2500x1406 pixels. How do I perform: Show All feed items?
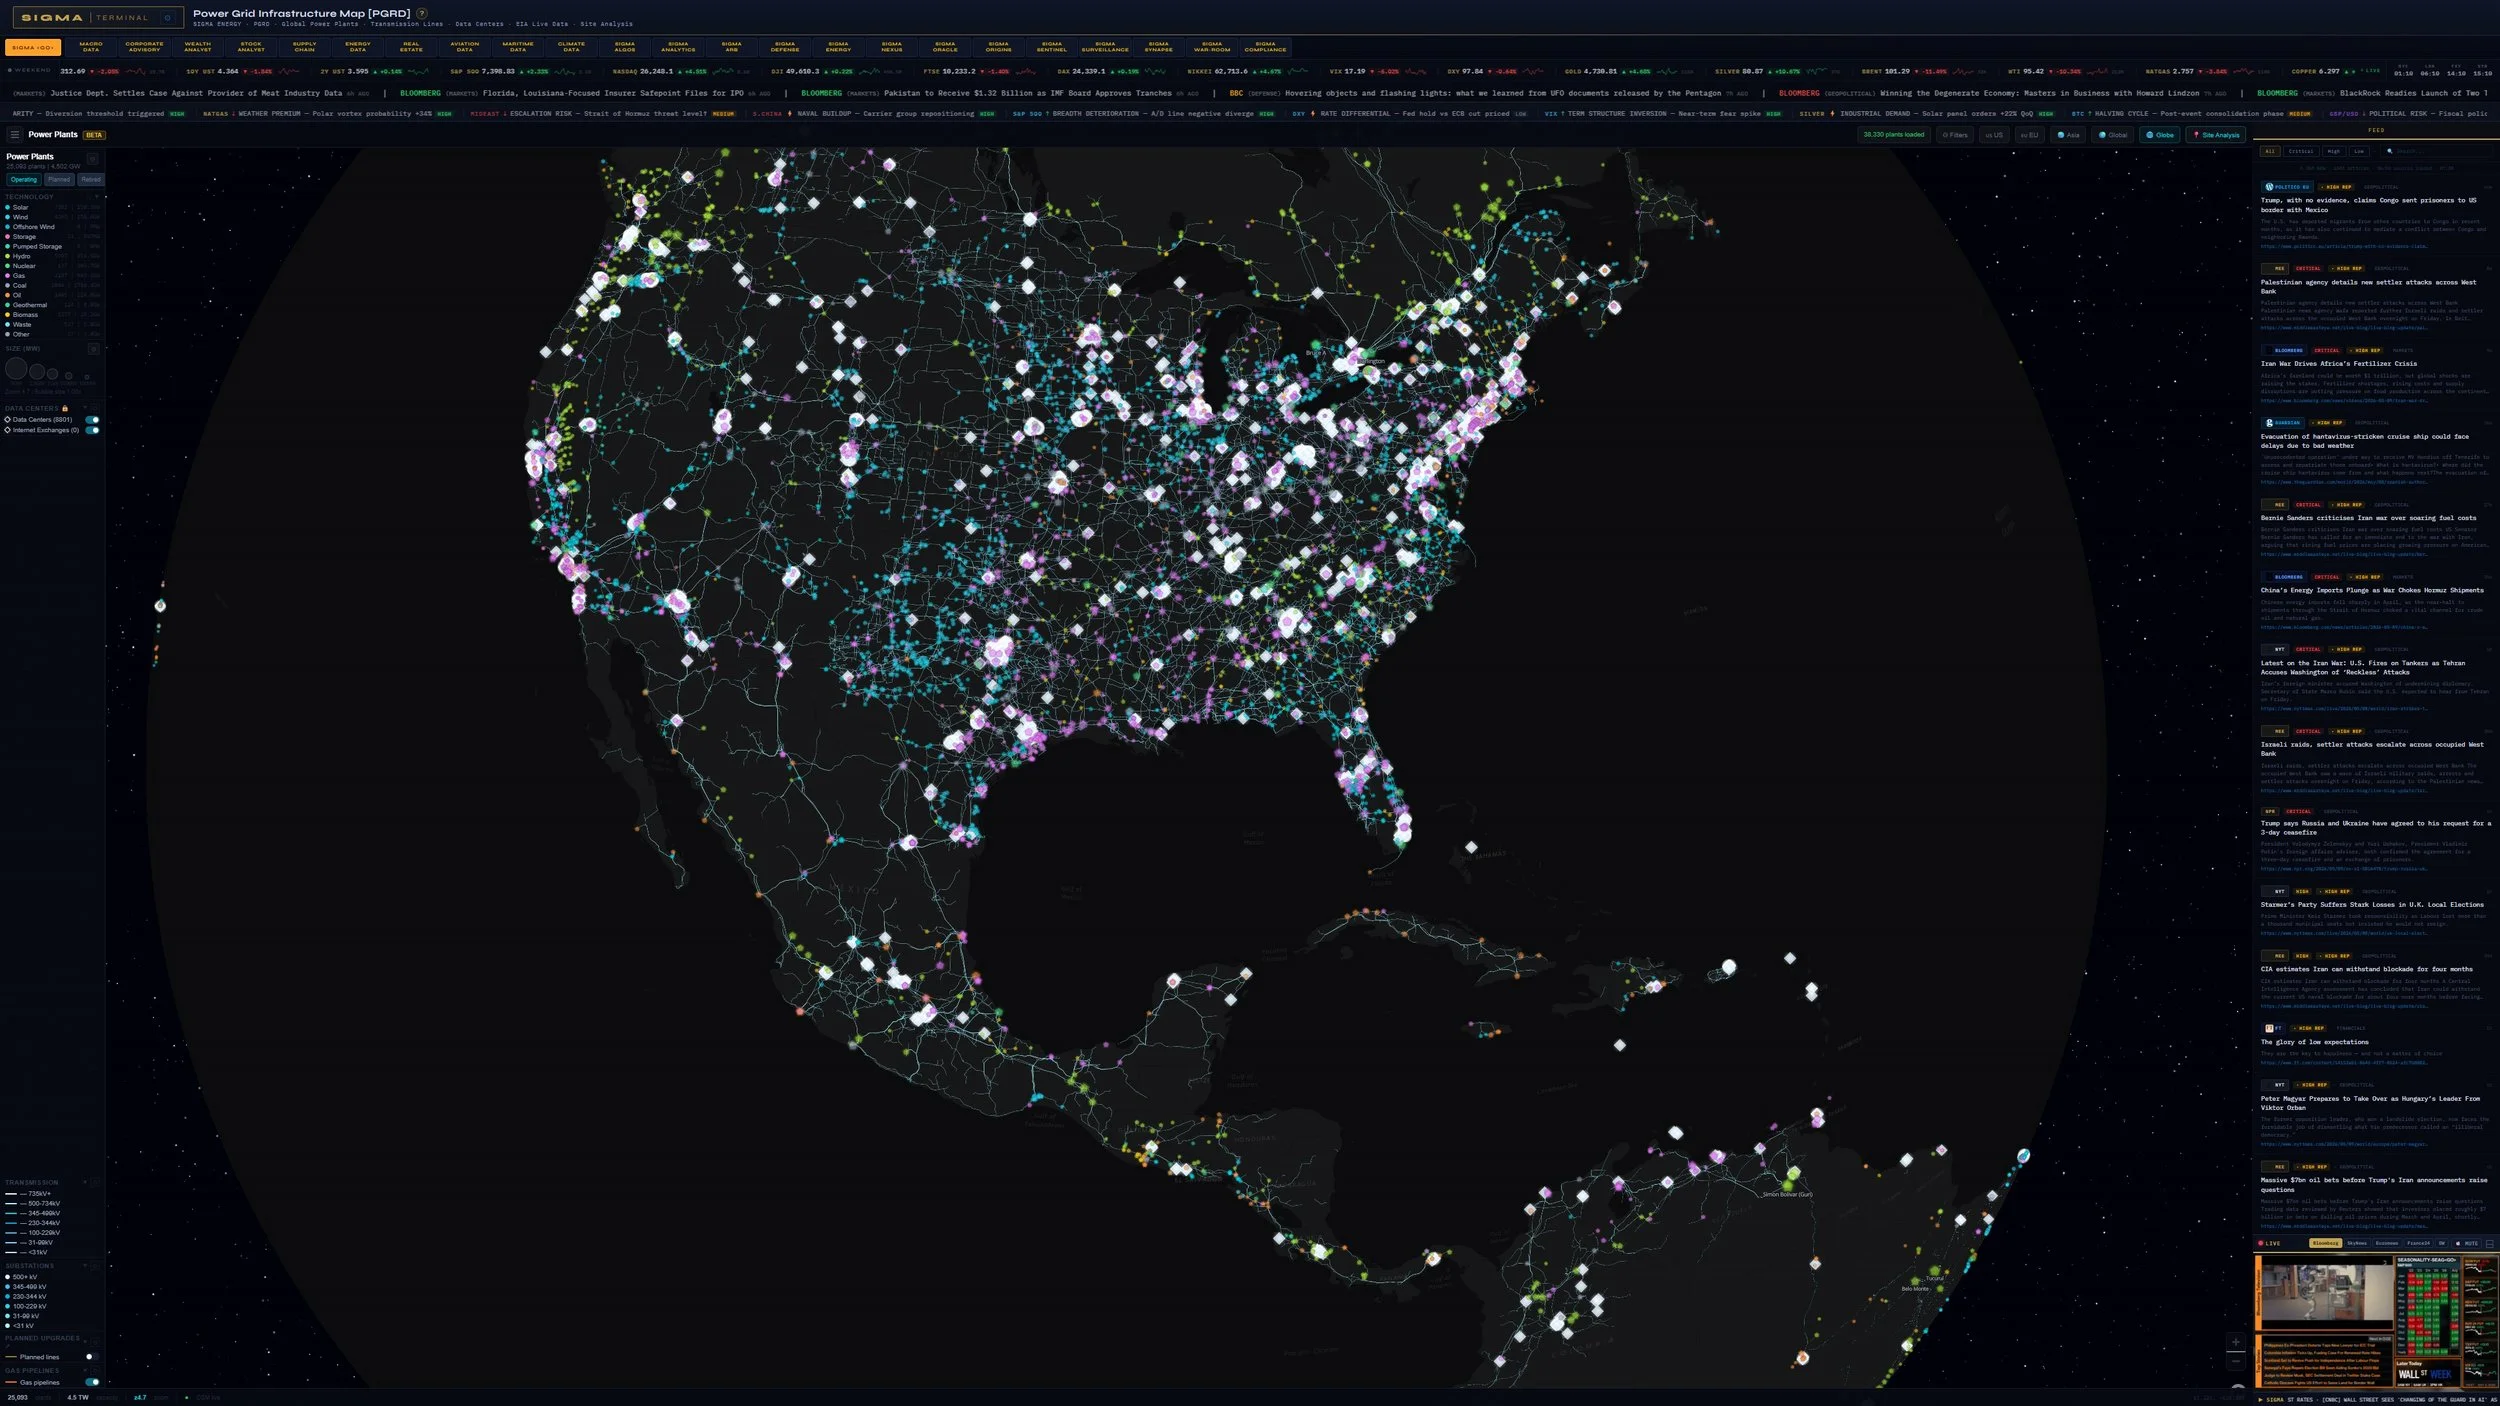(x=2270, y=151)
